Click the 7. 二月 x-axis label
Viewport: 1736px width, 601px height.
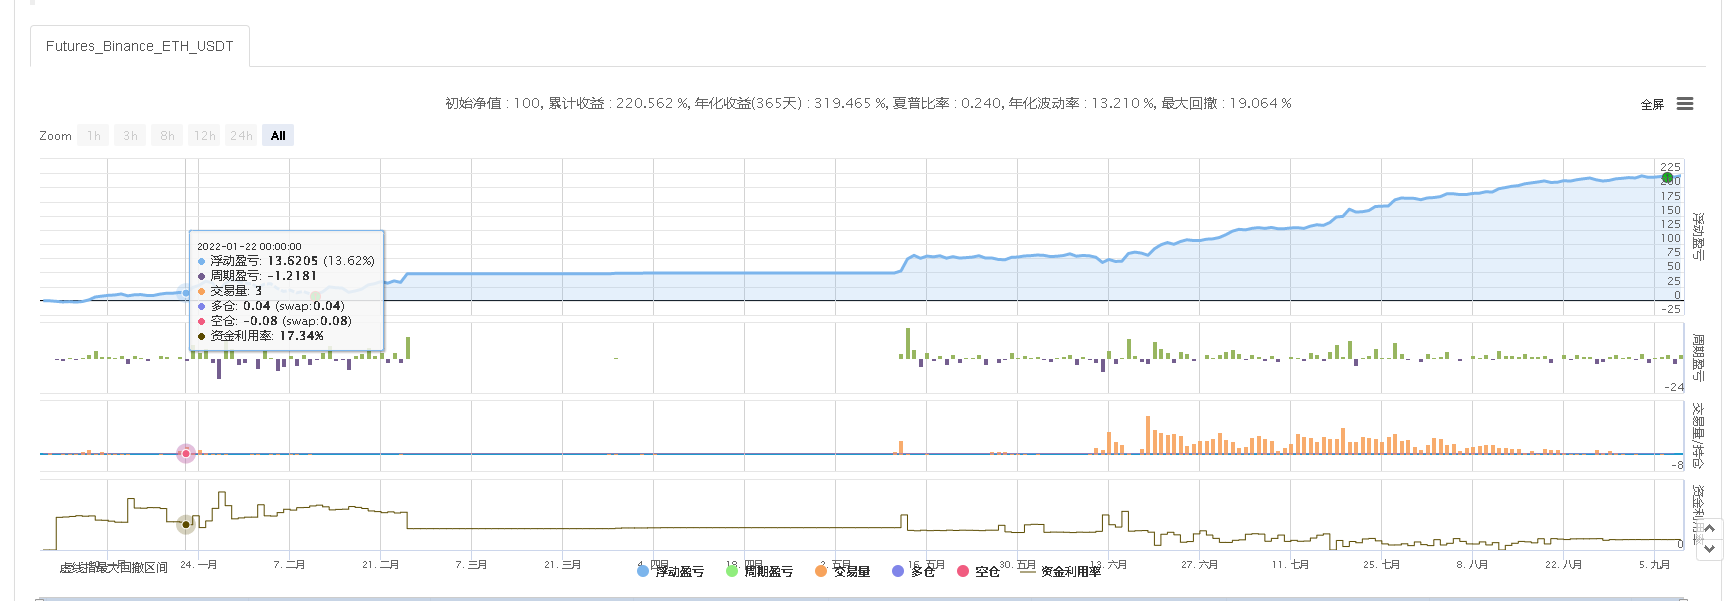point(289,565)
